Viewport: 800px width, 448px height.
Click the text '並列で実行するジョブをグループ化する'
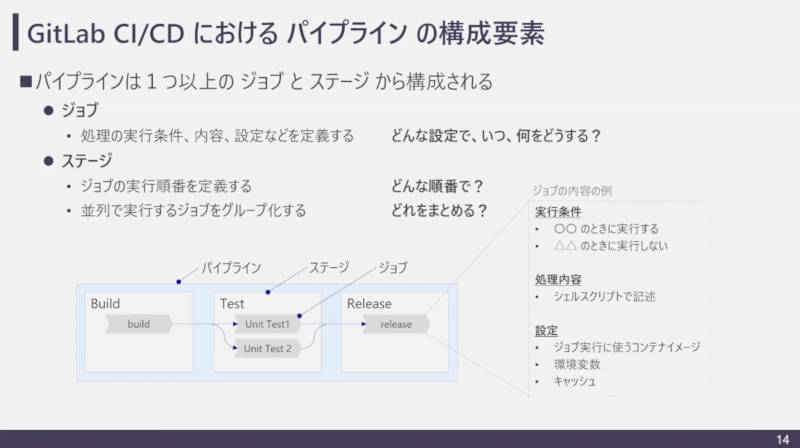193,211
